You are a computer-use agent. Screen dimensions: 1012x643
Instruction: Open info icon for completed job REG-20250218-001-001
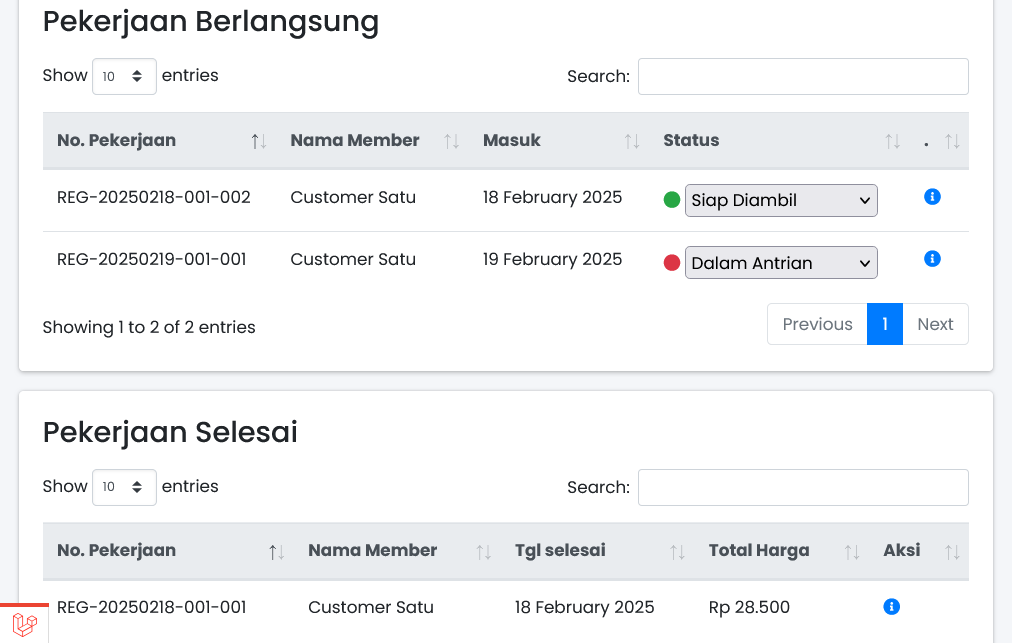click(x=892, y=607)
